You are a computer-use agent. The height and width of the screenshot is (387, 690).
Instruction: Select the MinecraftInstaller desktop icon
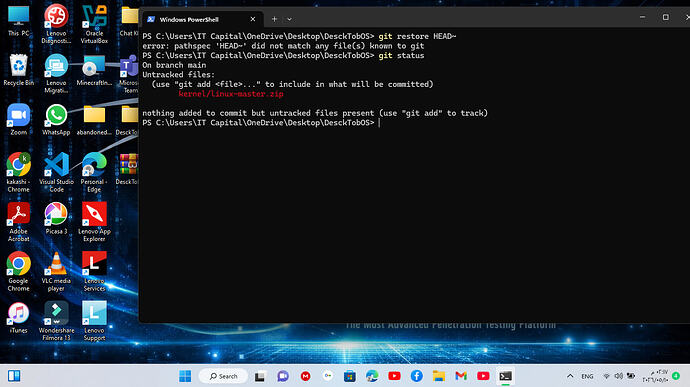click(94, 70)
